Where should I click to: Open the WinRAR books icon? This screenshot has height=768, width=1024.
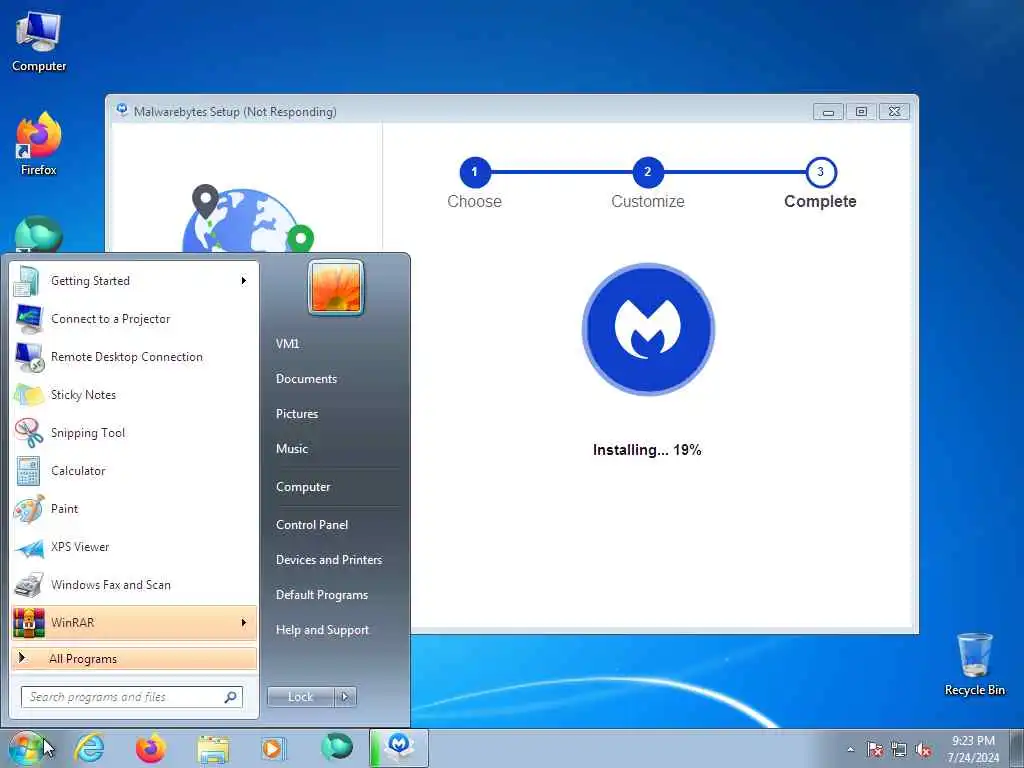[x=28, y=623]
